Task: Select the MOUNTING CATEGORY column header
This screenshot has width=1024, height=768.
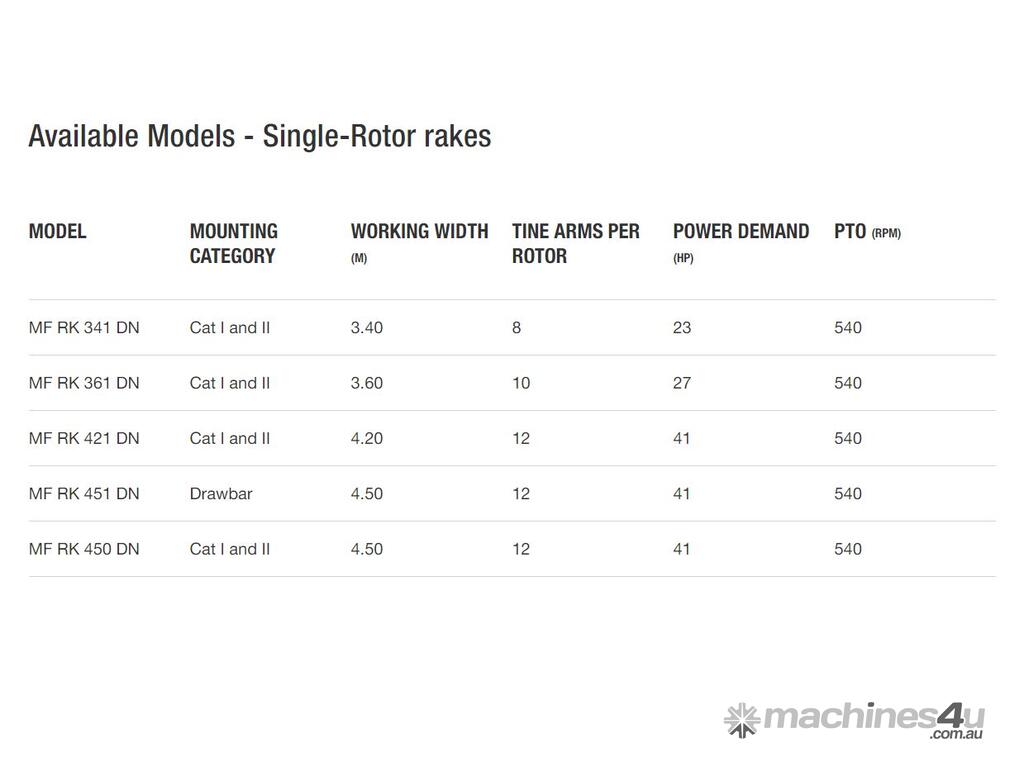Action: [x=234, y=243]
